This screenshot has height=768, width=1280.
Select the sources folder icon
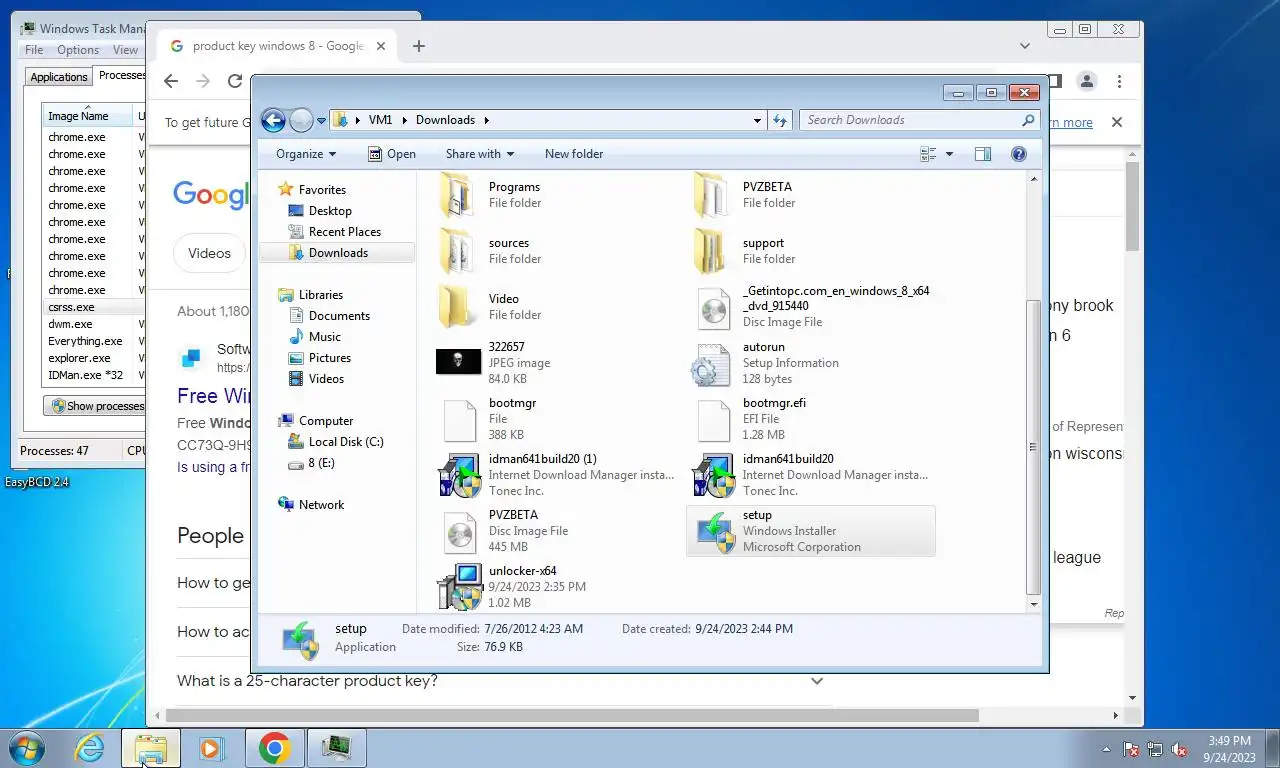(457, 251)
